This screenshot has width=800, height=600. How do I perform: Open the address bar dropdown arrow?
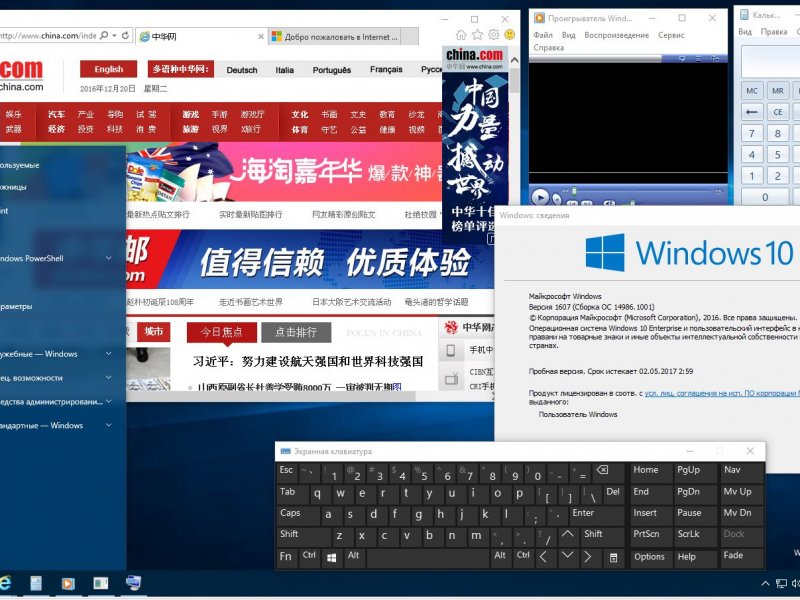(114, 35)
